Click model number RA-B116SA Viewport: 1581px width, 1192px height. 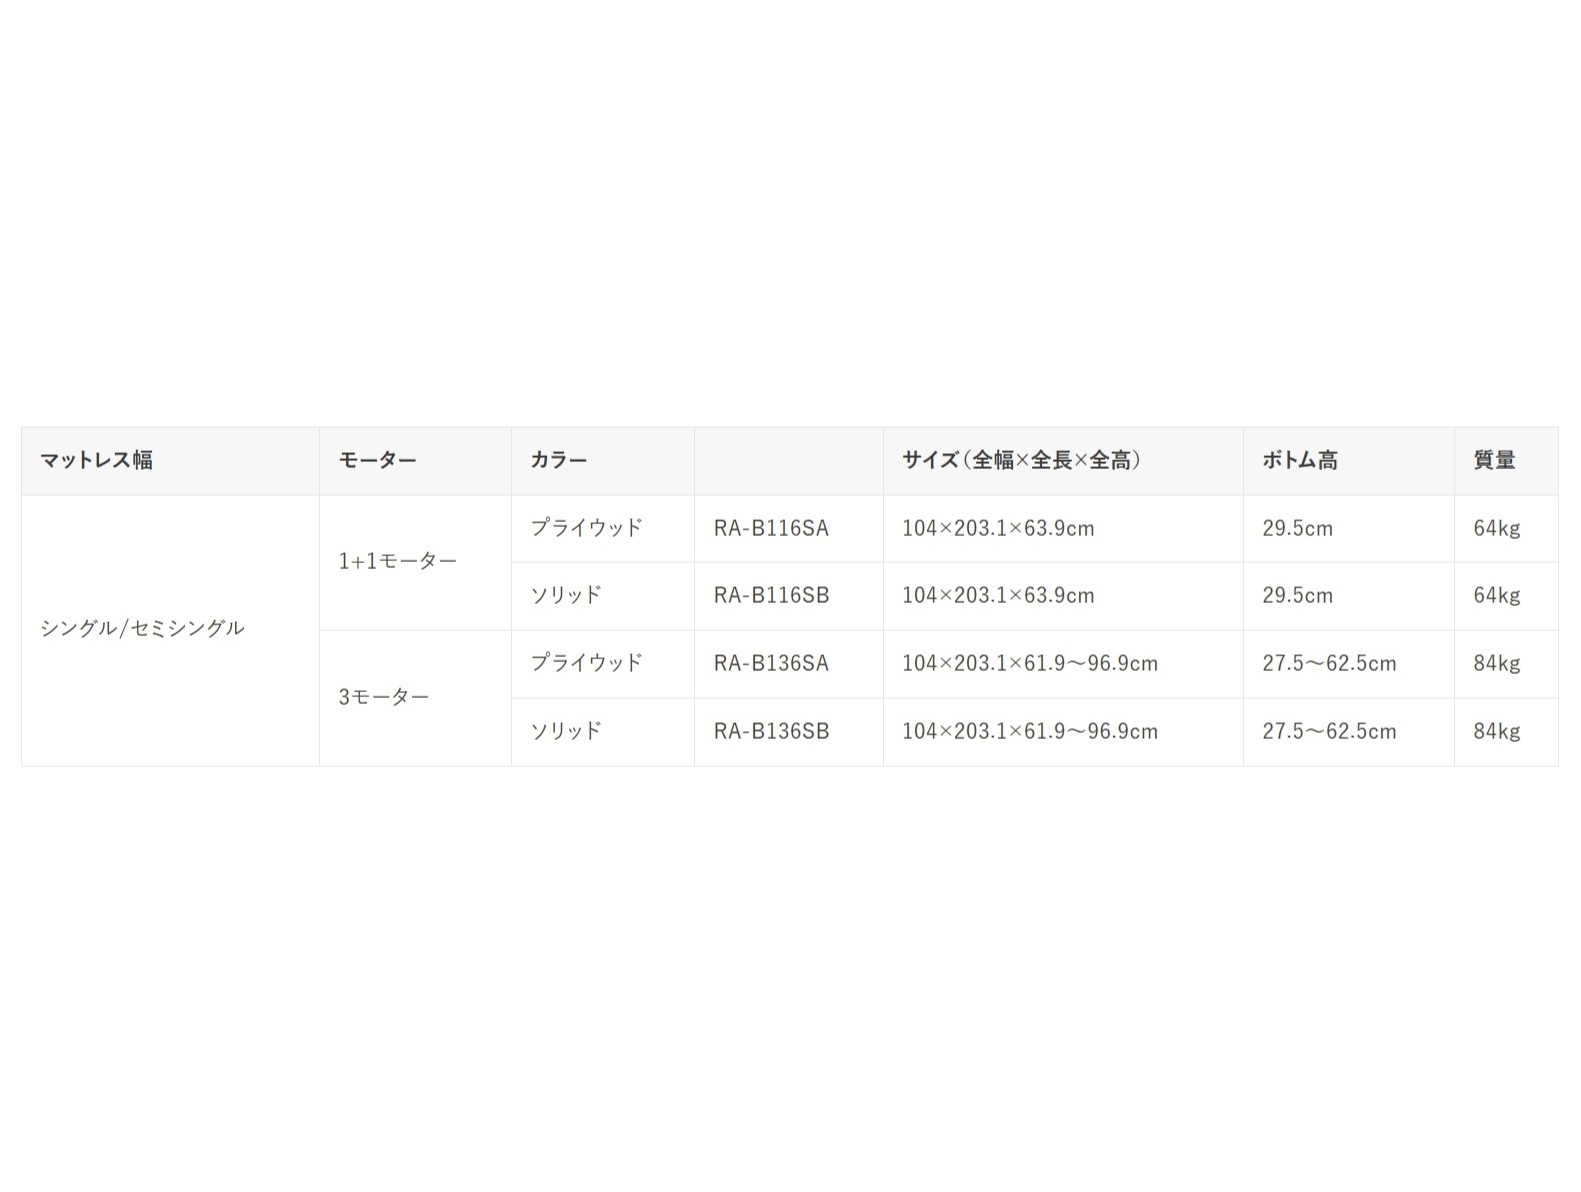coord(771,528)
